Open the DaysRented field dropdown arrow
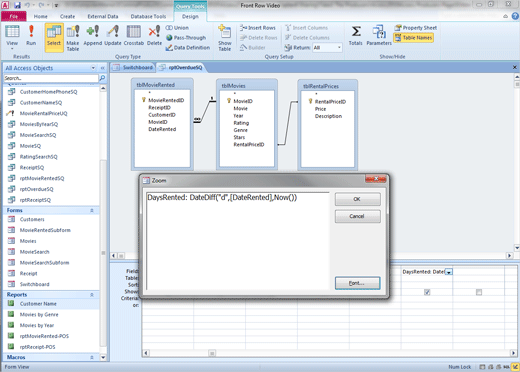The image size is (520, 372). coord(449,272)
